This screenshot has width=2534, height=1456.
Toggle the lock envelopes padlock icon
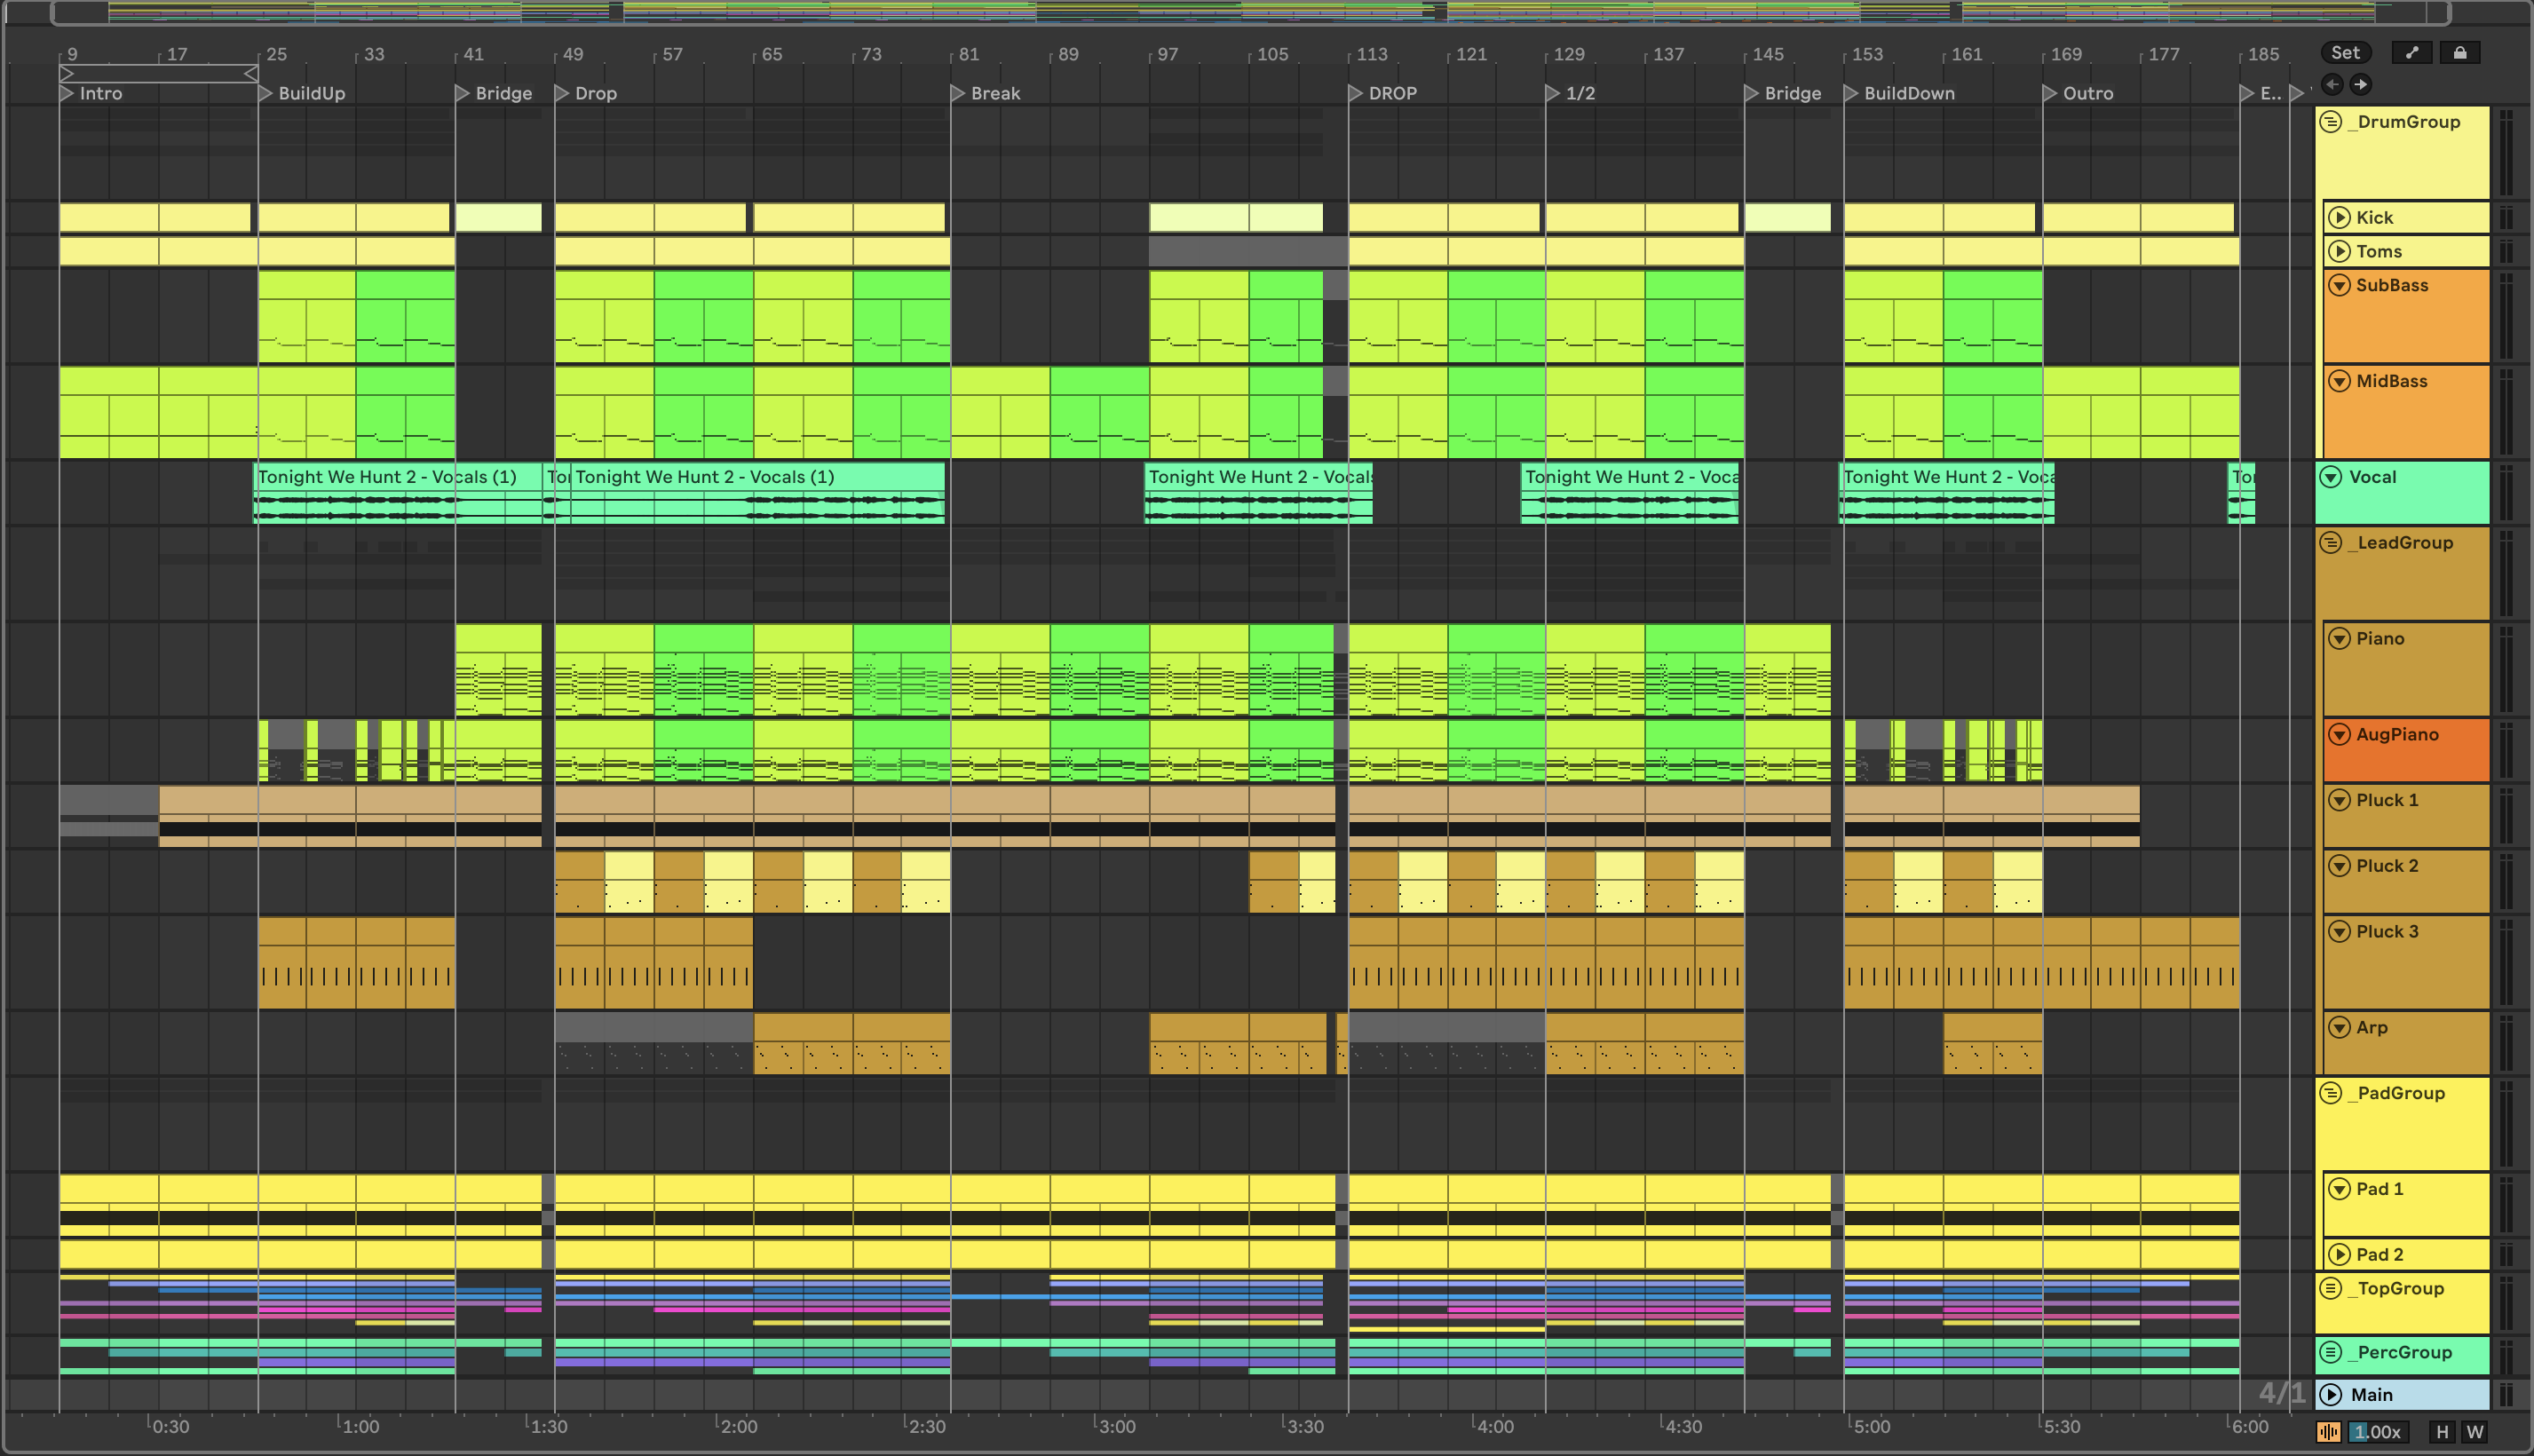pos(2459,53)
